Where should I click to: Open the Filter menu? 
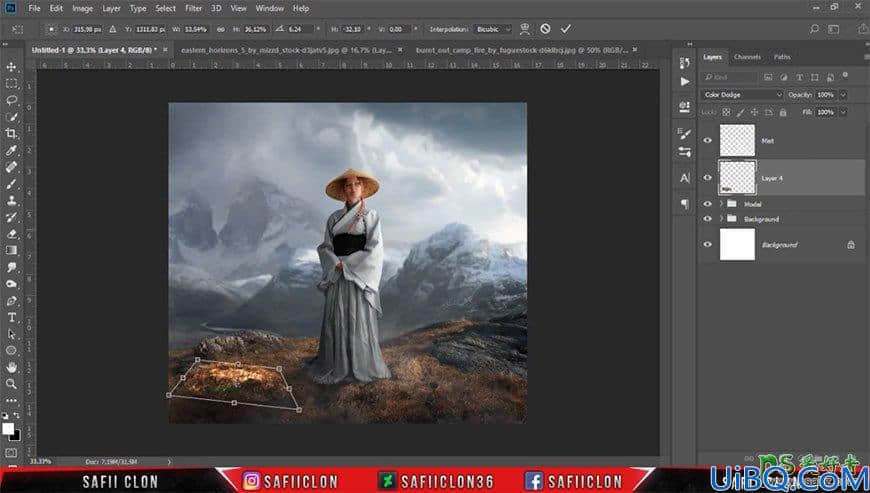coord(194,8)
